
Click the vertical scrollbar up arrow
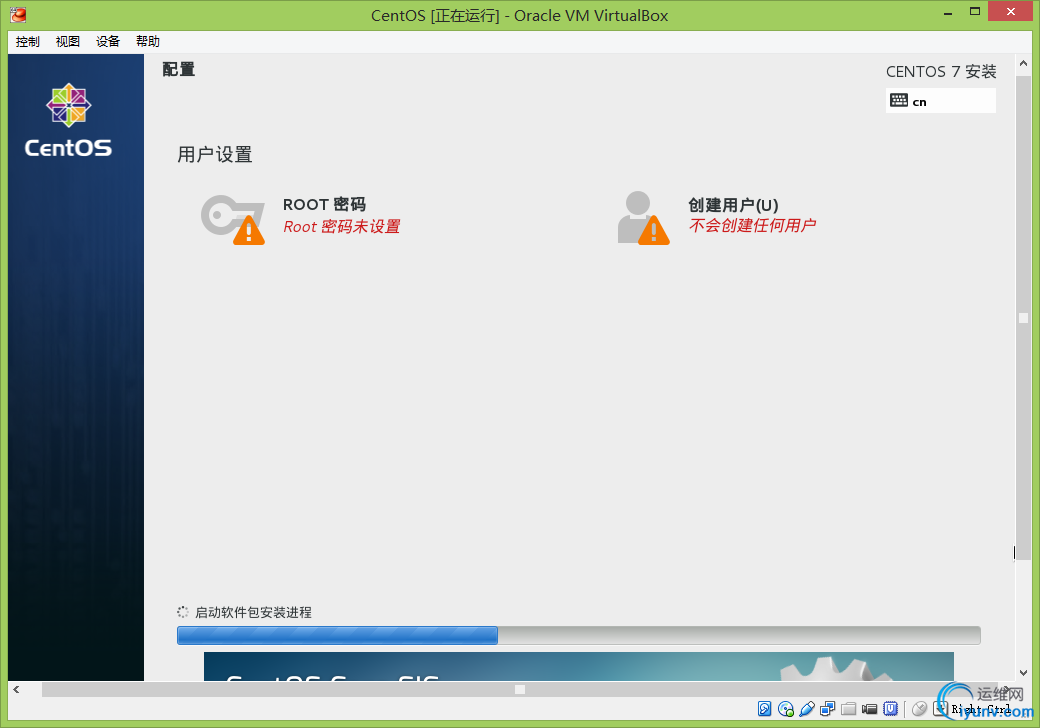click(1023, 64)
